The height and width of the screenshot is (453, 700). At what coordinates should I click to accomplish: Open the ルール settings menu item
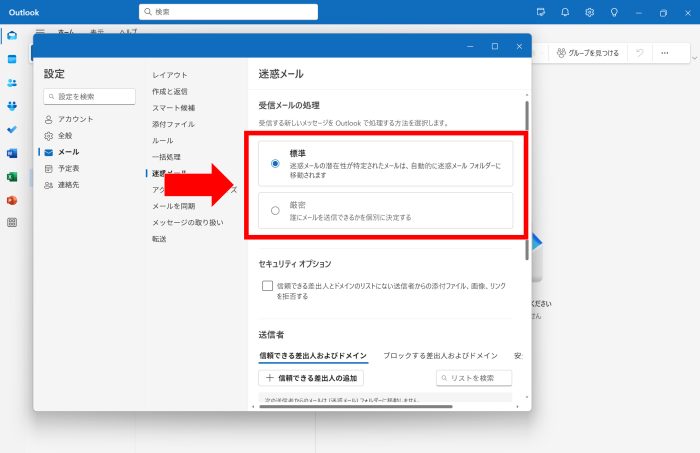pos(162,140)
